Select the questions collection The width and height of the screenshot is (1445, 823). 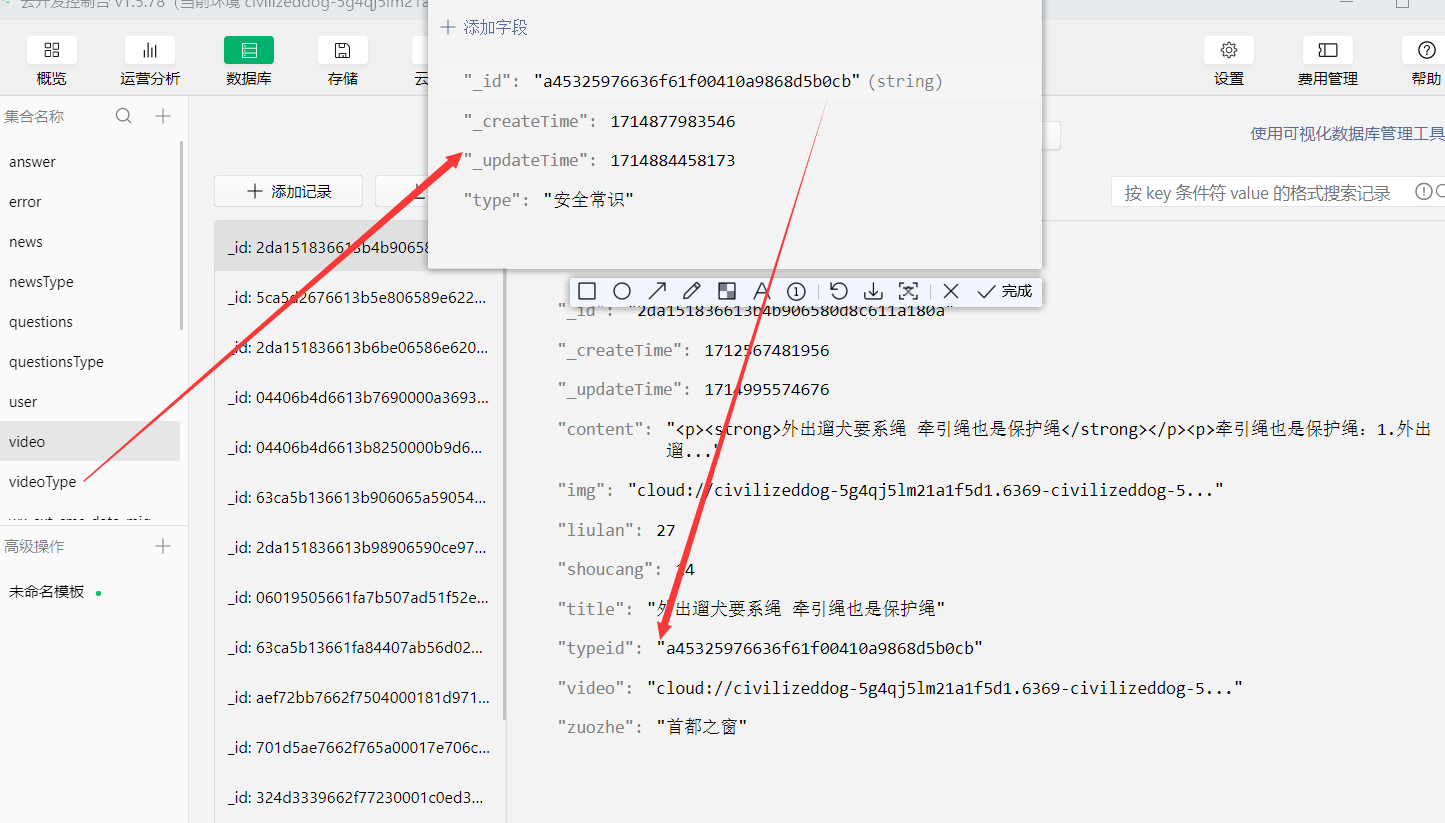click(x=40, y=321)
